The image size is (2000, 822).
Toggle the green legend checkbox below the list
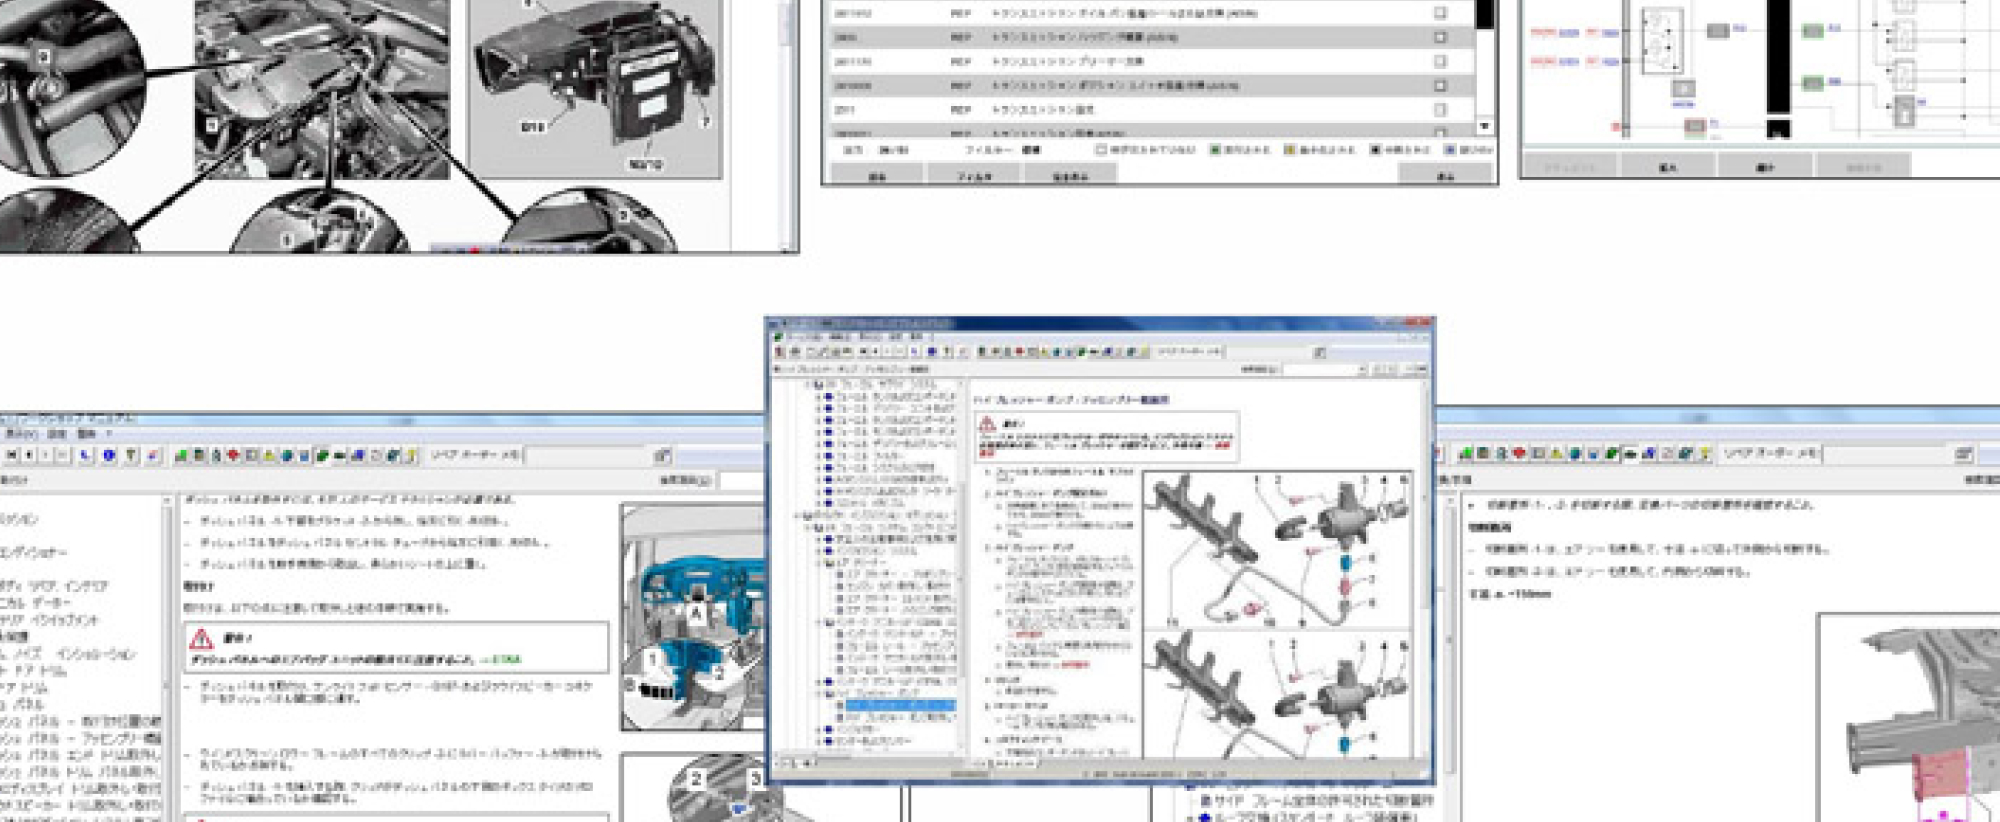(x=1216, y=150)
